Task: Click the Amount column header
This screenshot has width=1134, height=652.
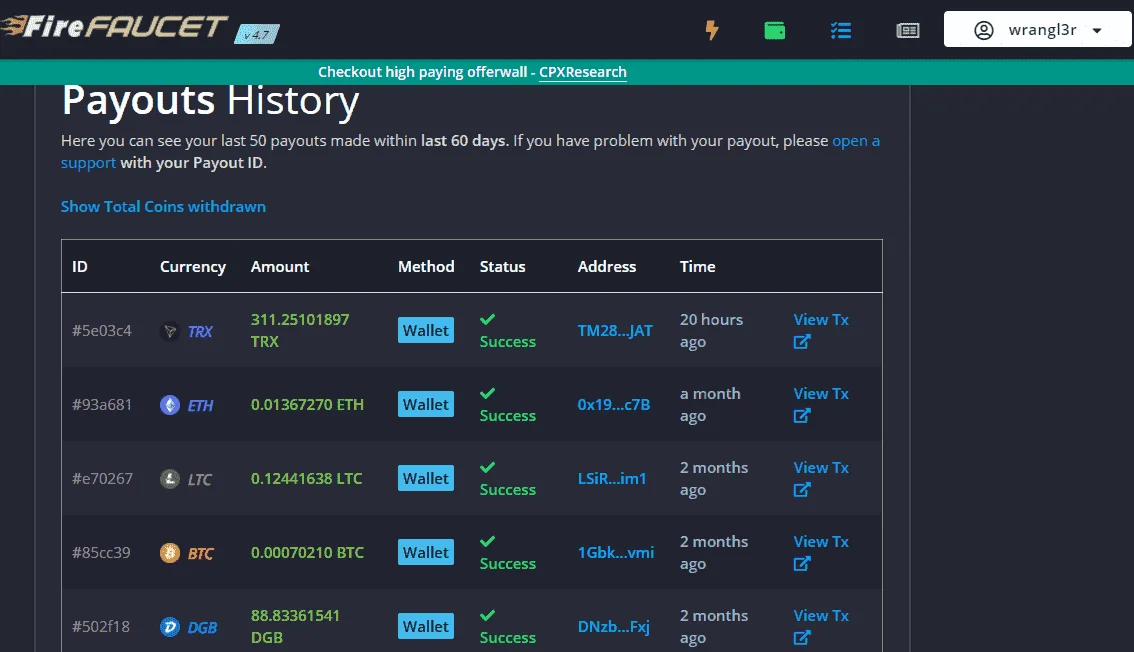Action: tap(280, 267)
